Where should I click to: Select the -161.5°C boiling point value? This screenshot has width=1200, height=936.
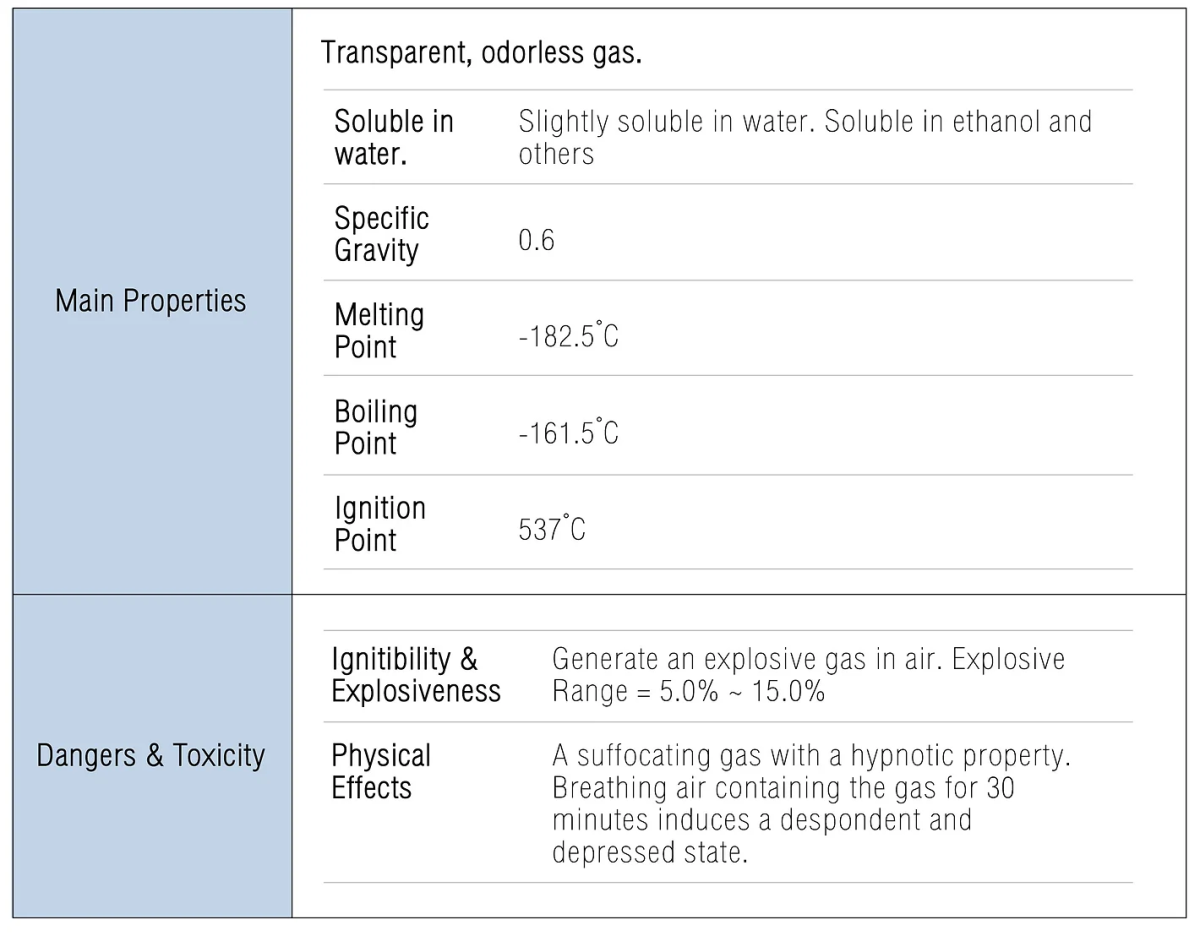(569, 433)
